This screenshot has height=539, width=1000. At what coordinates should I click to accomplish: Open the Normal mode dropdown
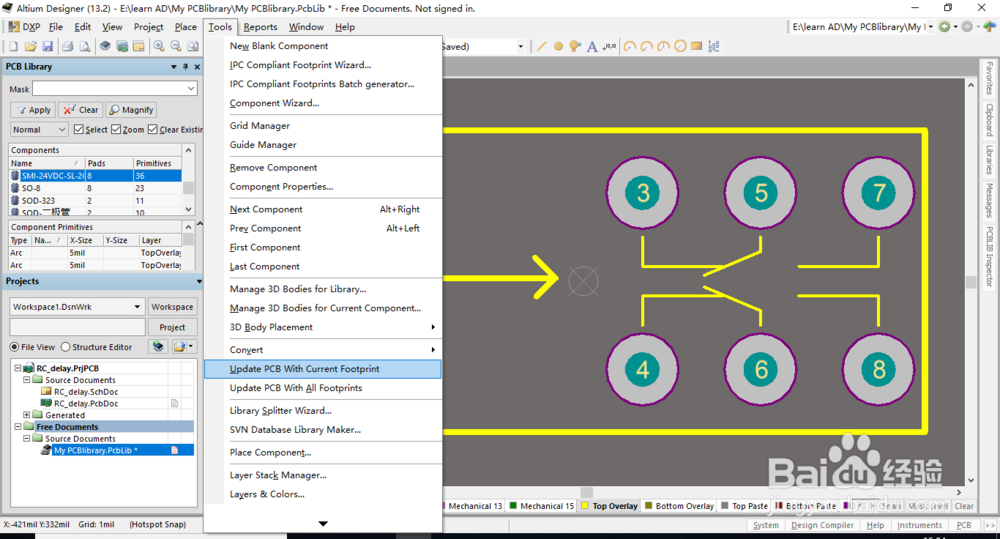tap(62, 129)
